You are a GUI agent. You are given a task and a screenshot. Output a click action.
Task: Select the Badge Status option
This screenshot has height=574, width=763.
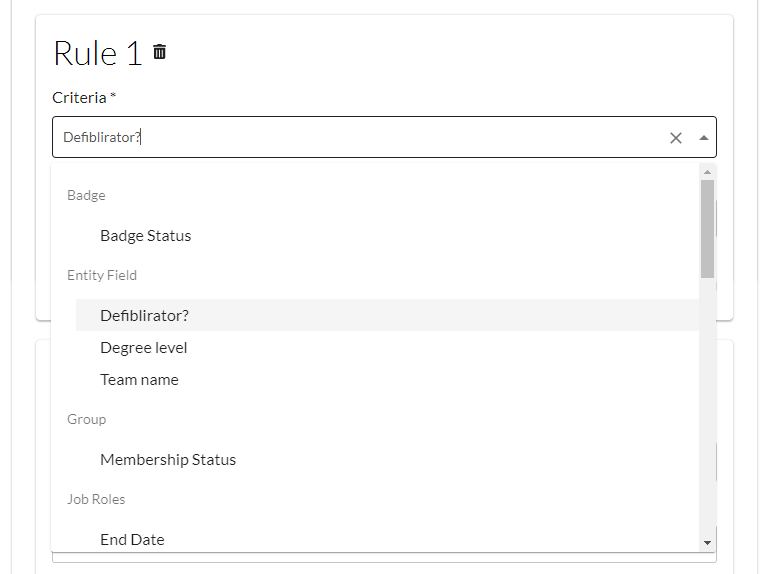click(x=145, y=236)
